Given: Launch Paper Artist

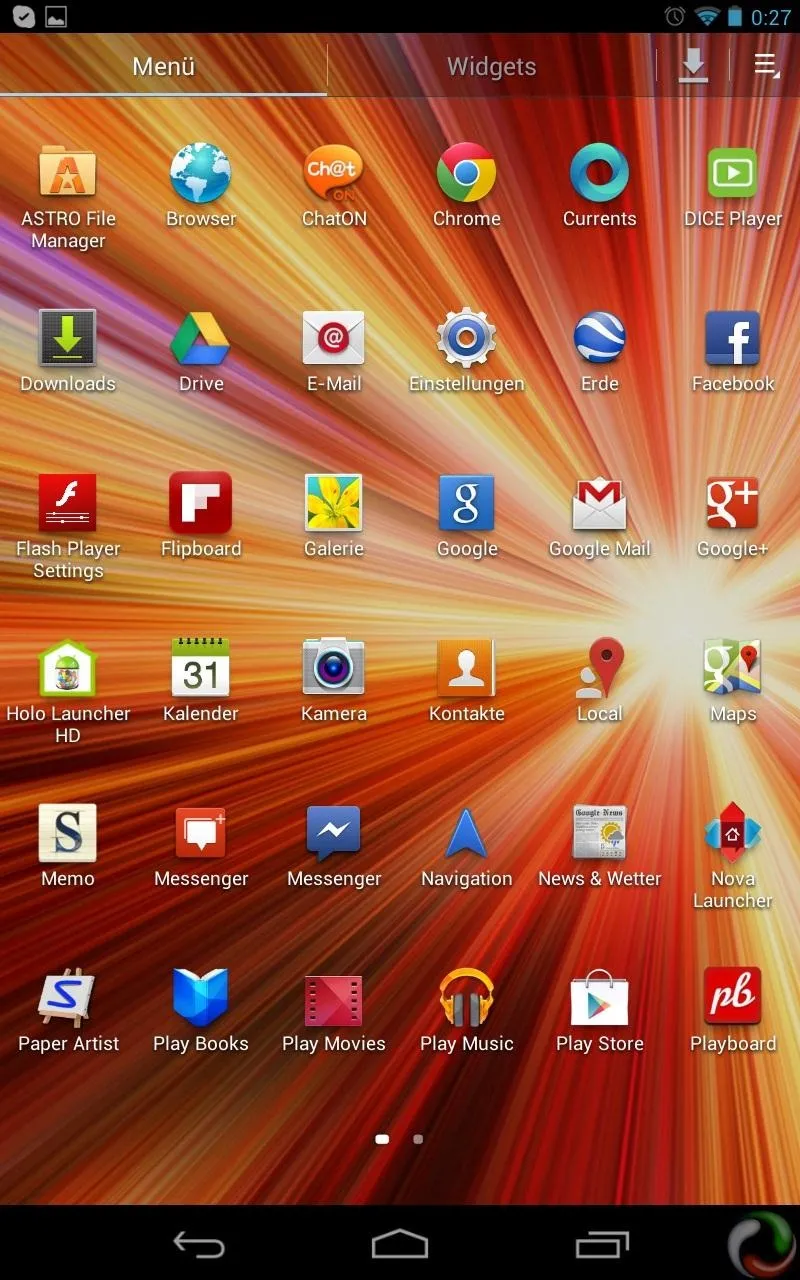Looking at the screenshot, I should pyautogui.click(x=68, y=1010).
